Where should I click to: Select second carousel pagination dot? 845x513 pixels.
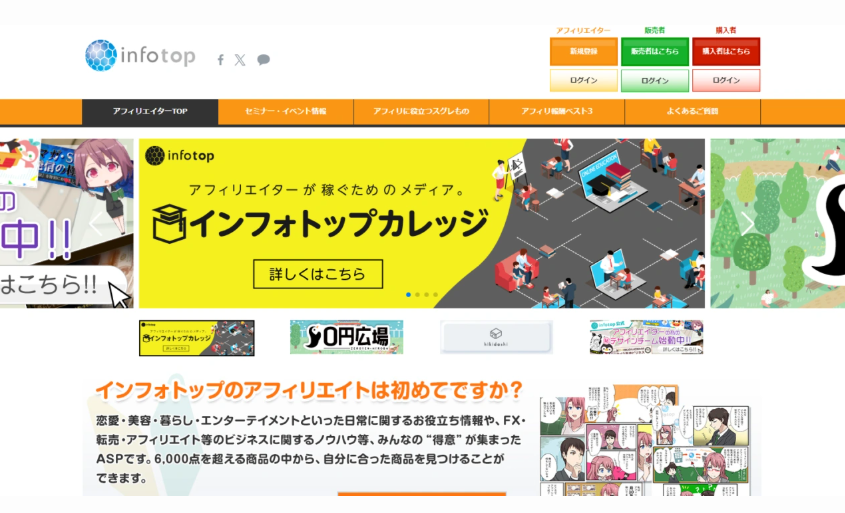click(x=417, y=295)
